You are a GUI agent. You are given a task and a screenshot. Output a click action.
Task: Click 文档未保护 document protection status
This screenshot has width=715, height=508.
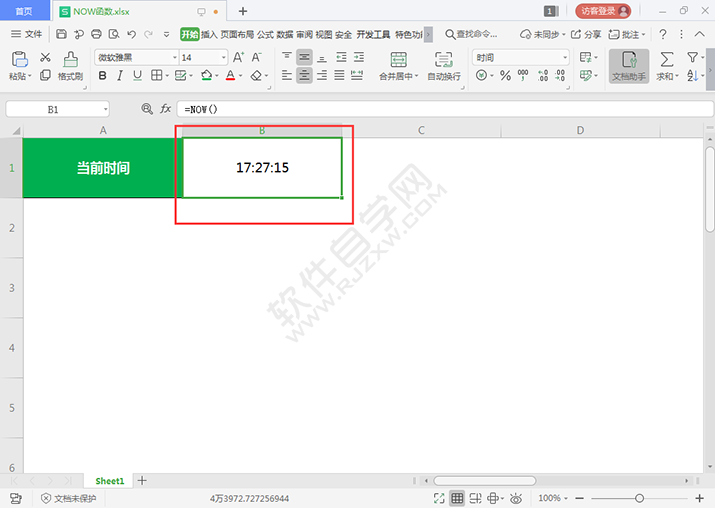pyautogui.click(x=69, y=498)
